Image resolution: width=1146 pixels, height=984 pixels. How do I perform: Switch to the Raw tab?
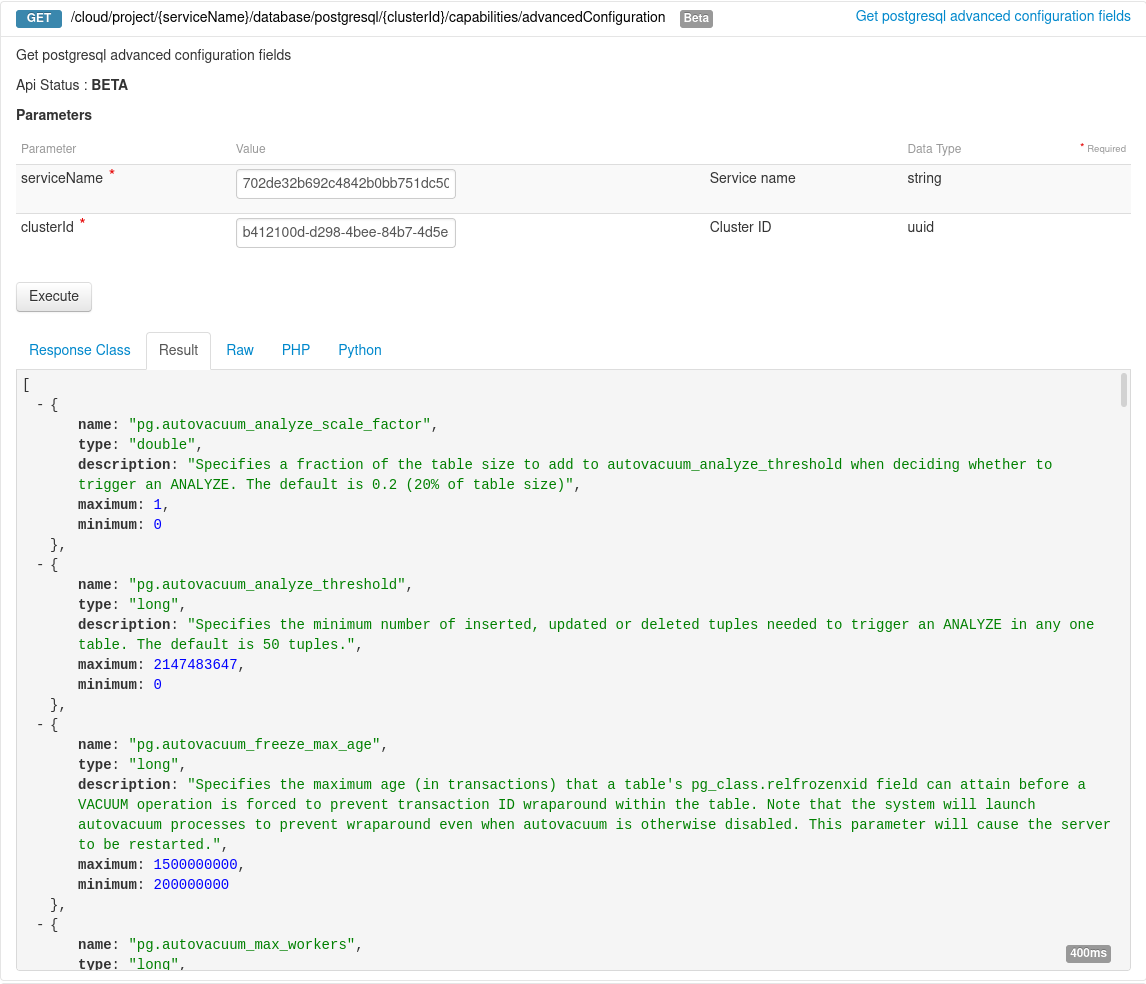tap(240, 350)
